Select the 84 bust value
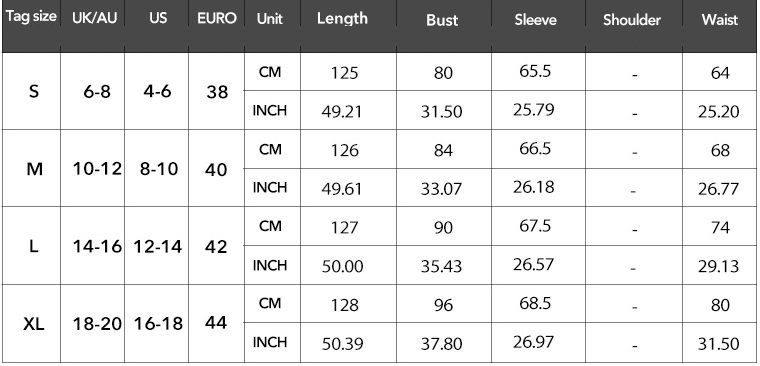 tap(443, 150)
